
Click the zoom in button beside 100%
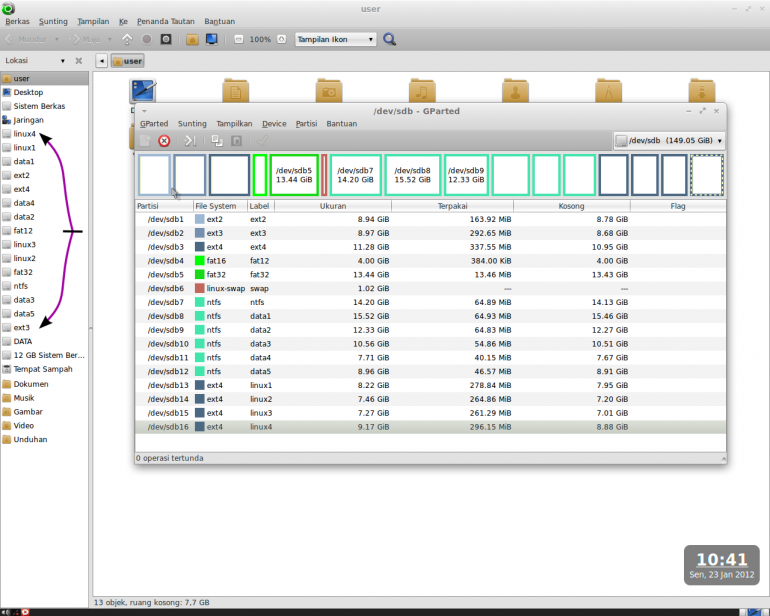tap(281, 39)
